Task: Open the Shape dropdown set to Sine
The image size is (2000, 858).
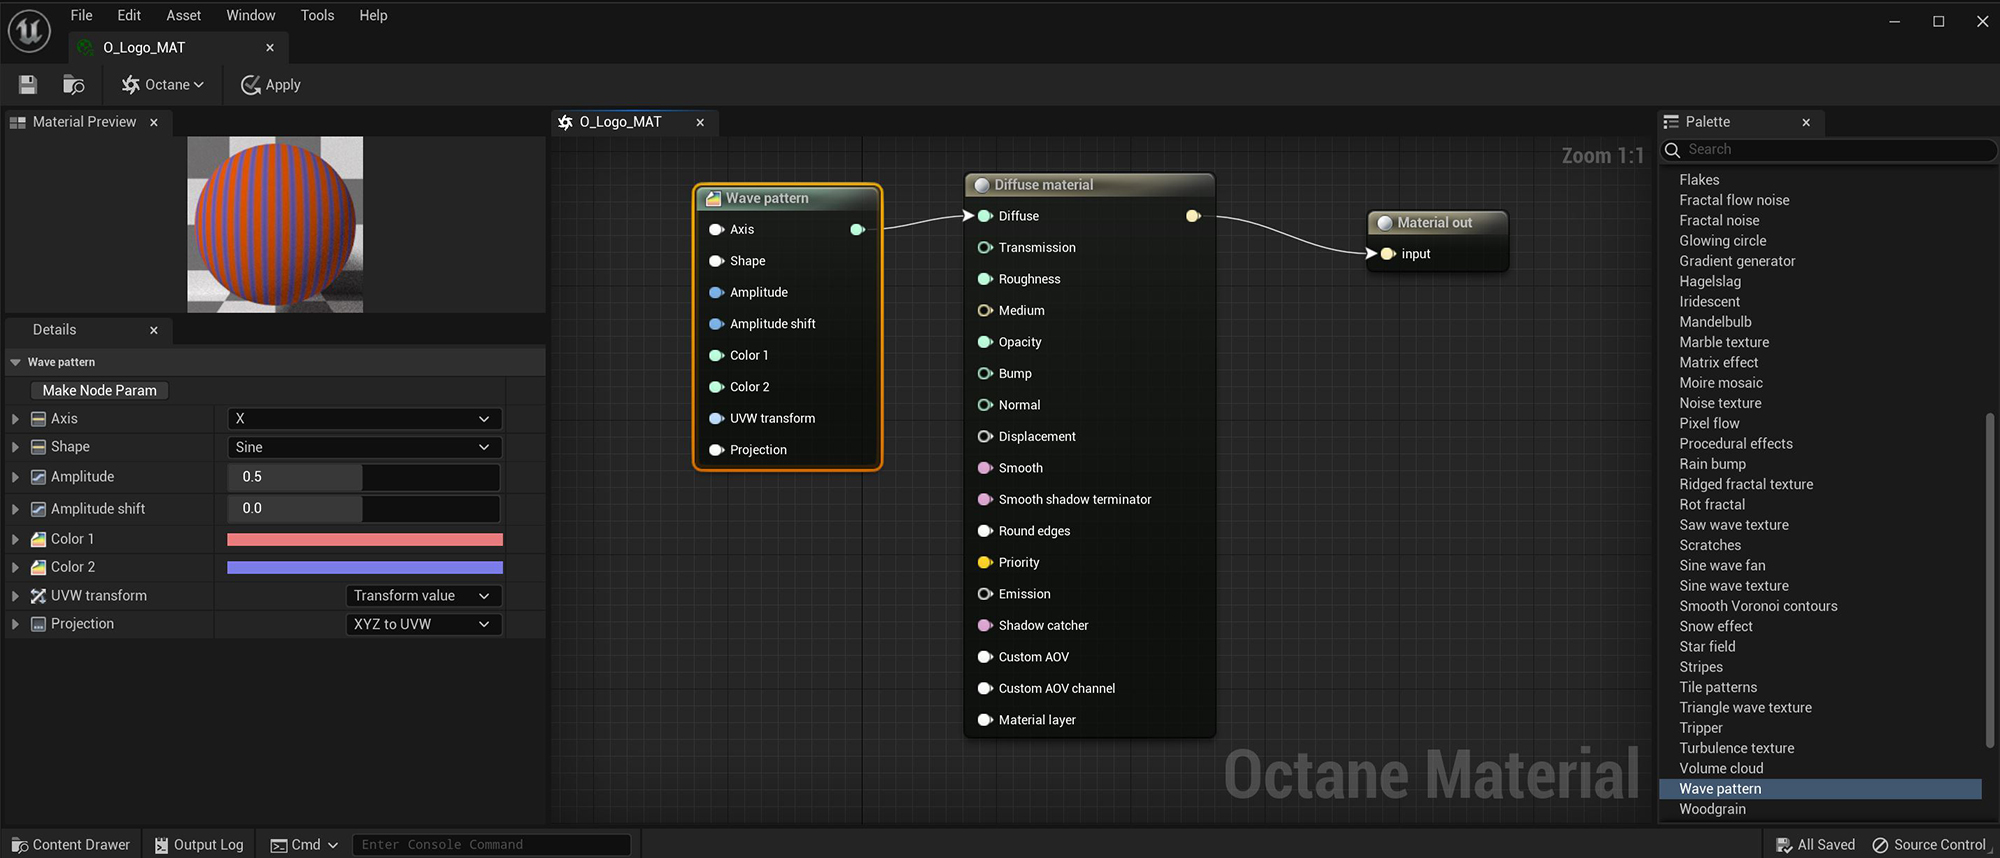Action: (x=364, y=447)
